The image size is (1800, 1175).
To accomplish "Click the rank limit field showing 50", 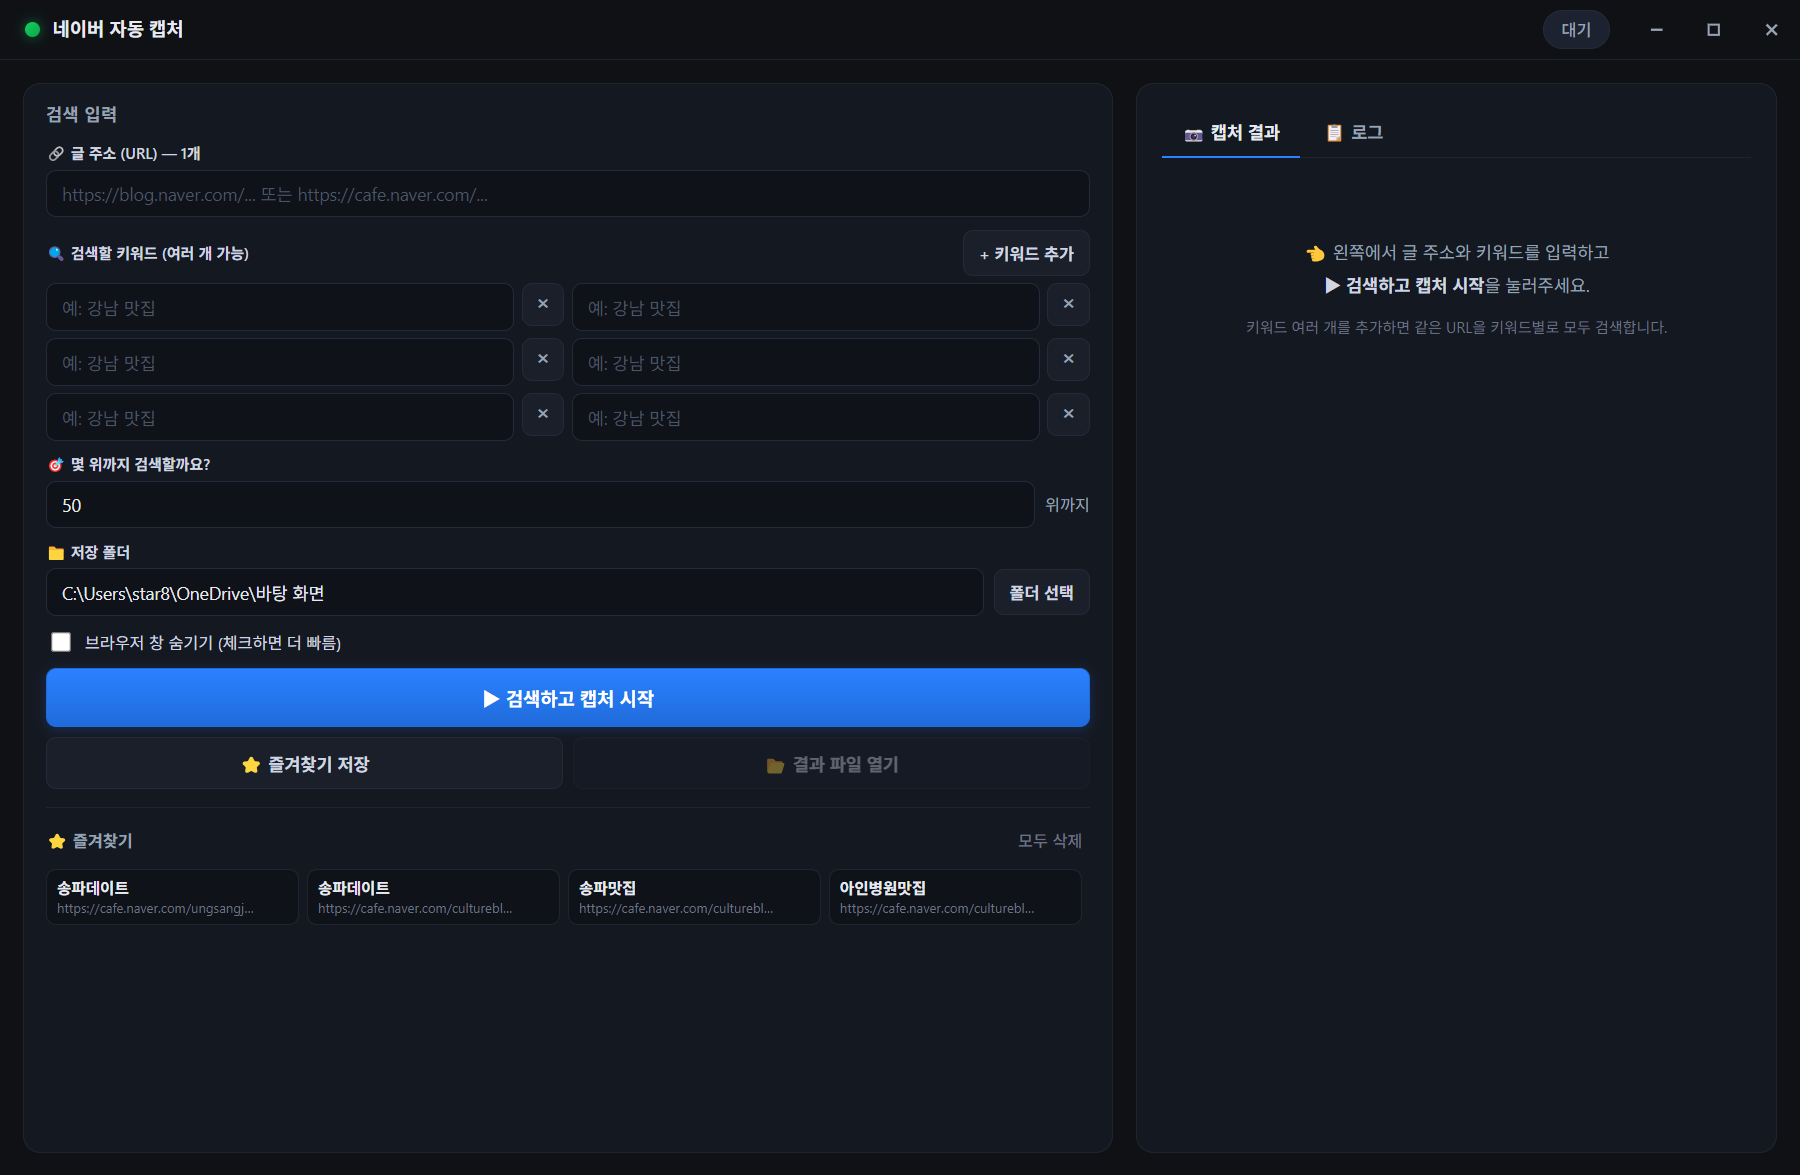I will [x=540, y=505].
